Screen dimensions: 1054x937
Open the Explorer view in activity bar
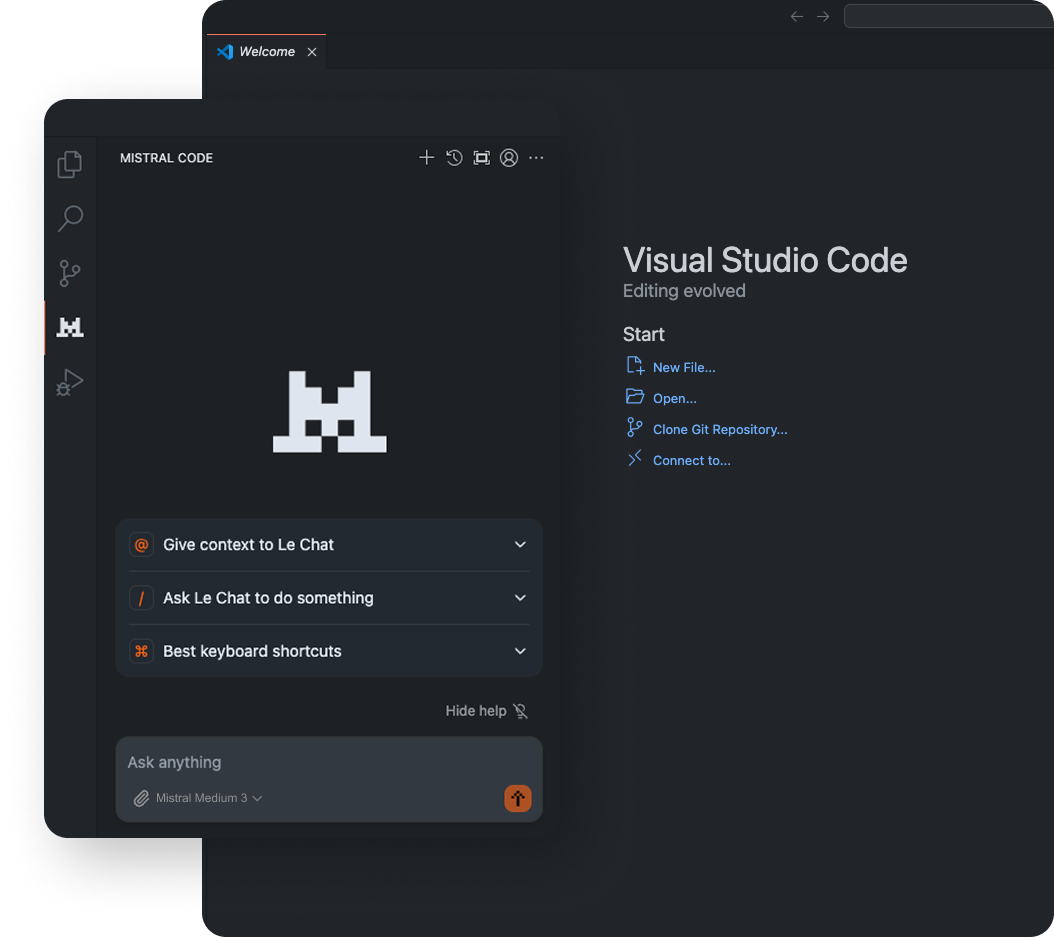coord(69,164)
